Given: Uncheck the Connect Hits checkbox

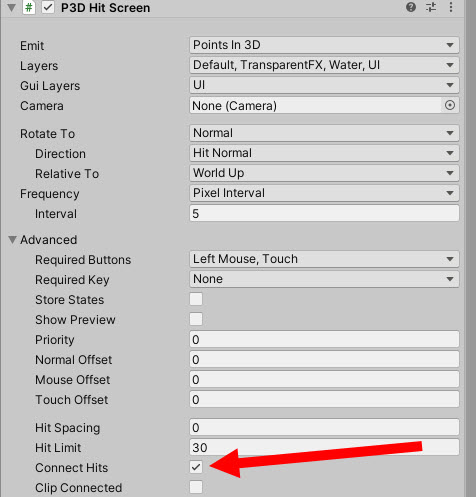Looking at the screenshot, I should pos(196,467).
